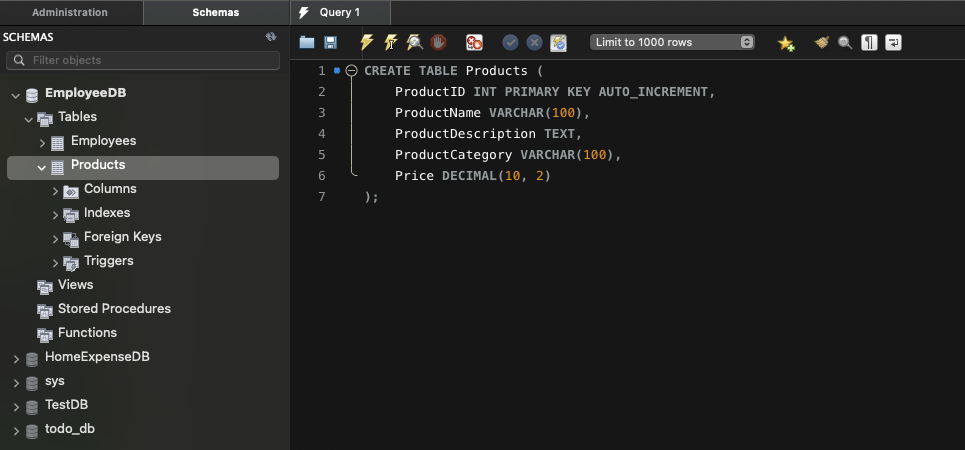Toggle invisible characters with the pilcrow icon
This screenshot has height=450, width=965.
(x=870, y=43)
